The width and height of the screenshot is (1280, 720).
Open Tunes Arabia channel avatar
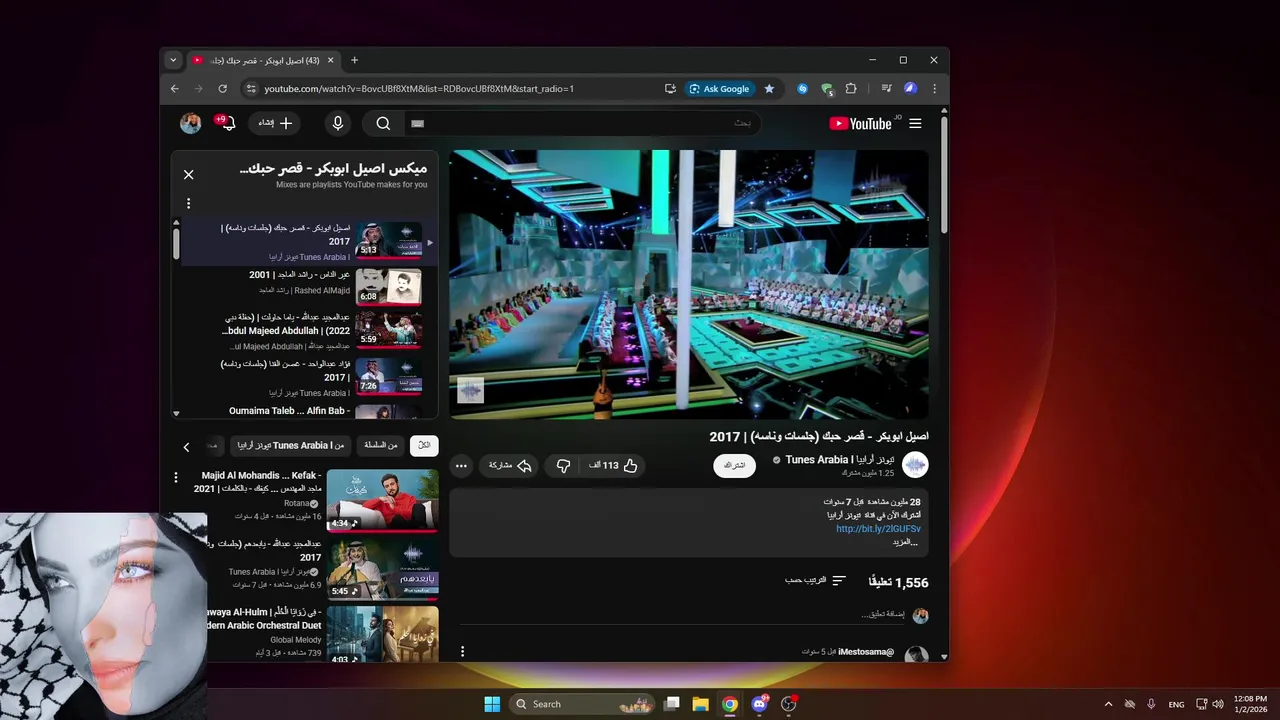915,465
